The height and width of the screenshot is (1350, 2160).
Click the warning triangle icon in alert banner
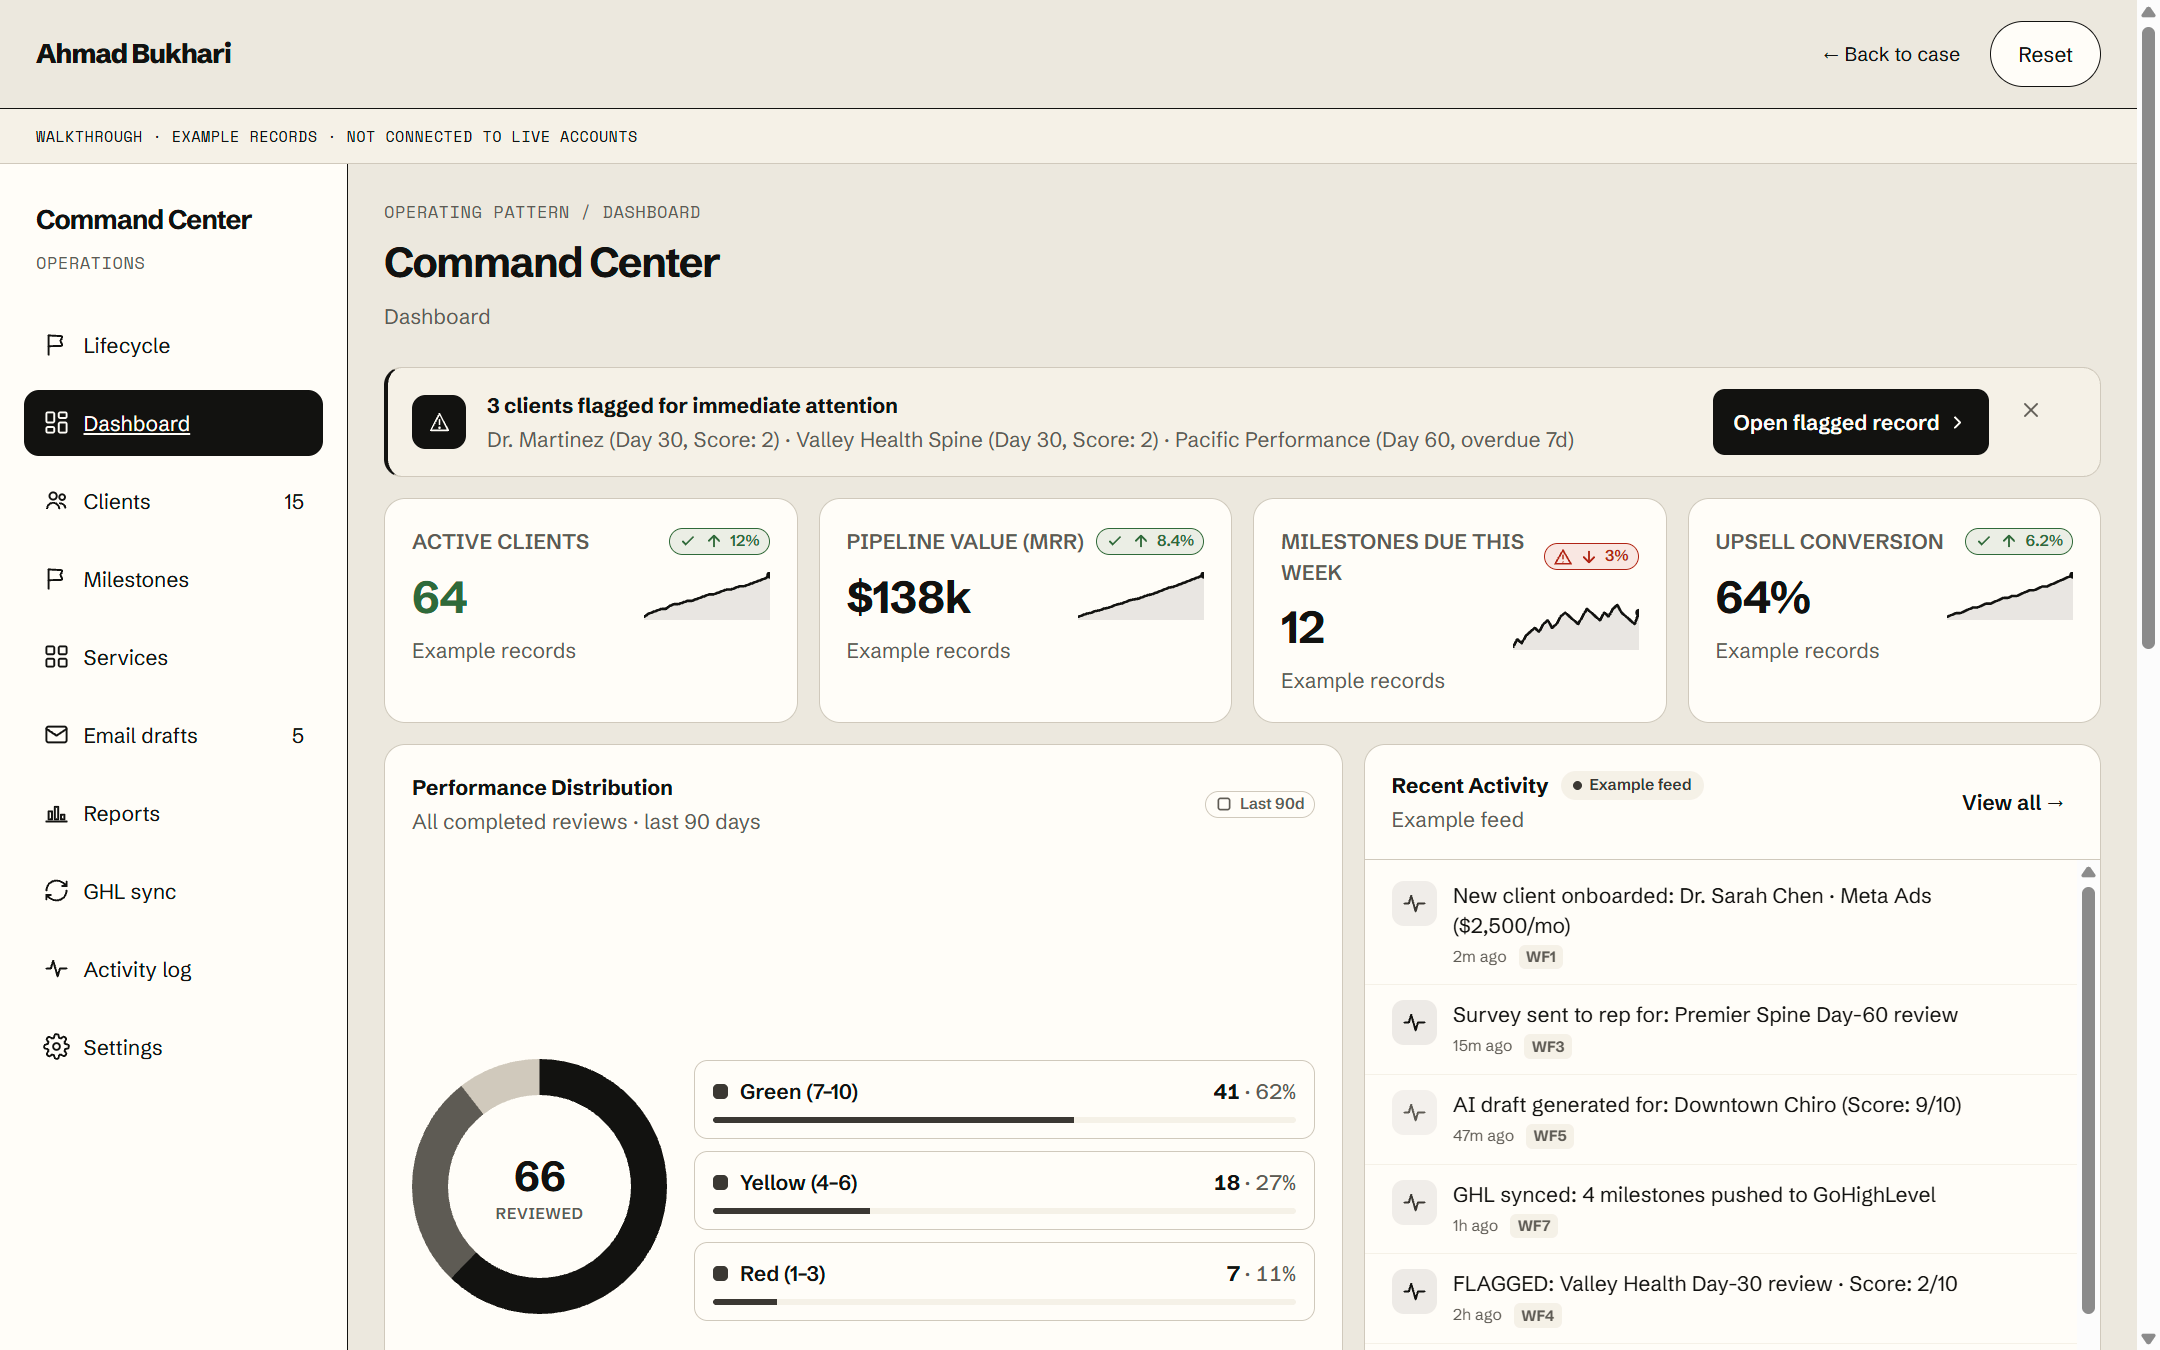(439, 422)
